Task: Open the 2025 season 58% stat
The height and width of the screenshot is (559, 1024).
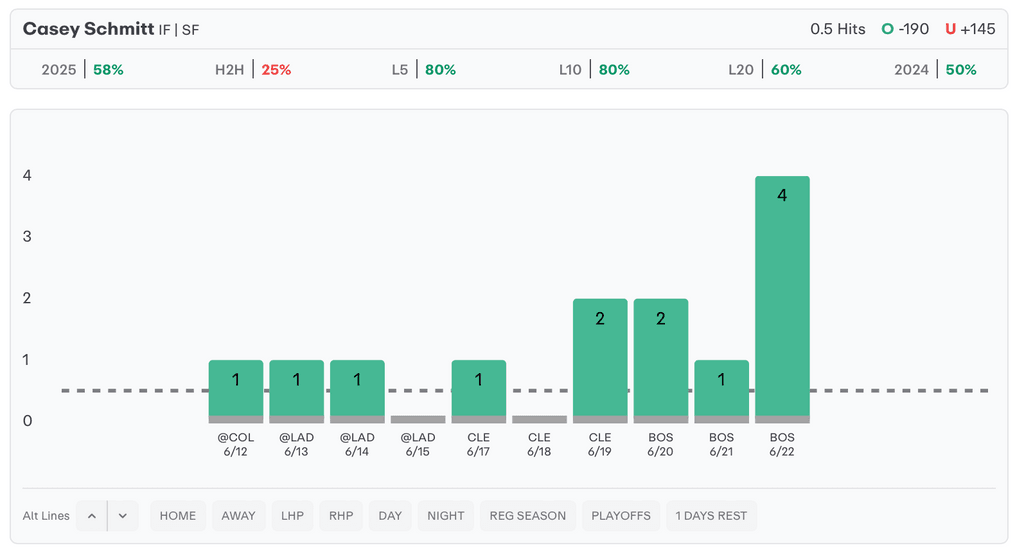Action: click(x=82, y=70)
